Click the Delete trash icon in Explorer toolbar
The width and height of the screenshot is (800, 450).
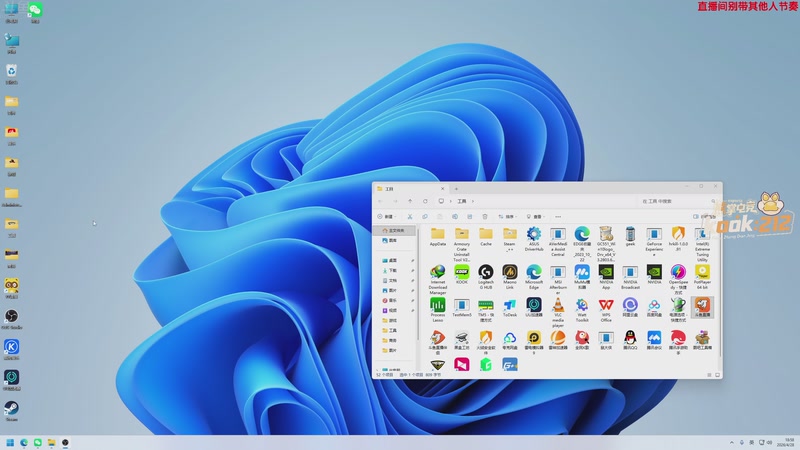coord(485,216)
